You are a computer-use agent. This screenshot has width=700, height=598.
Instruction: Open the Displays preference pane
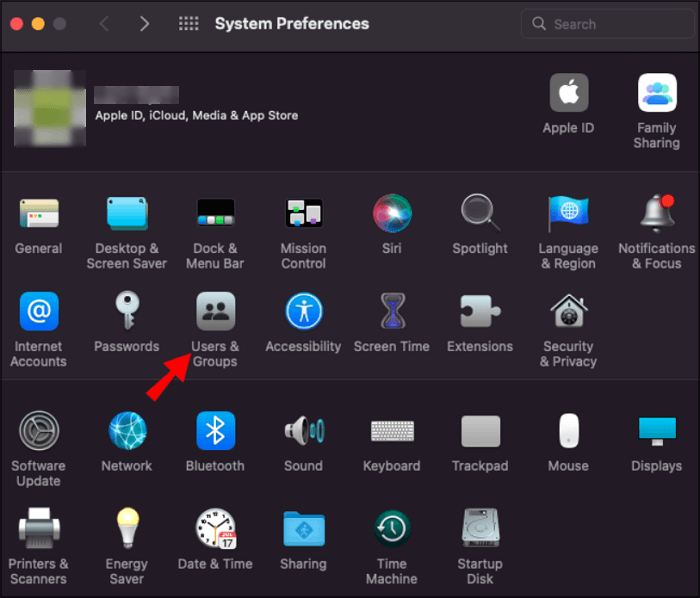(x=656, y=430)
